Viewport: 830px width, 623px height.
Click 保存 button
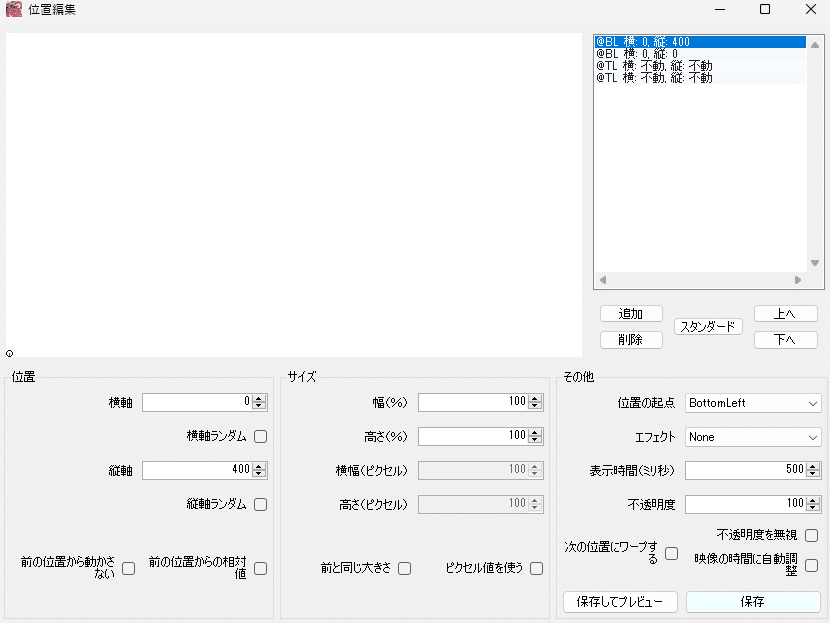coord(753,602)
